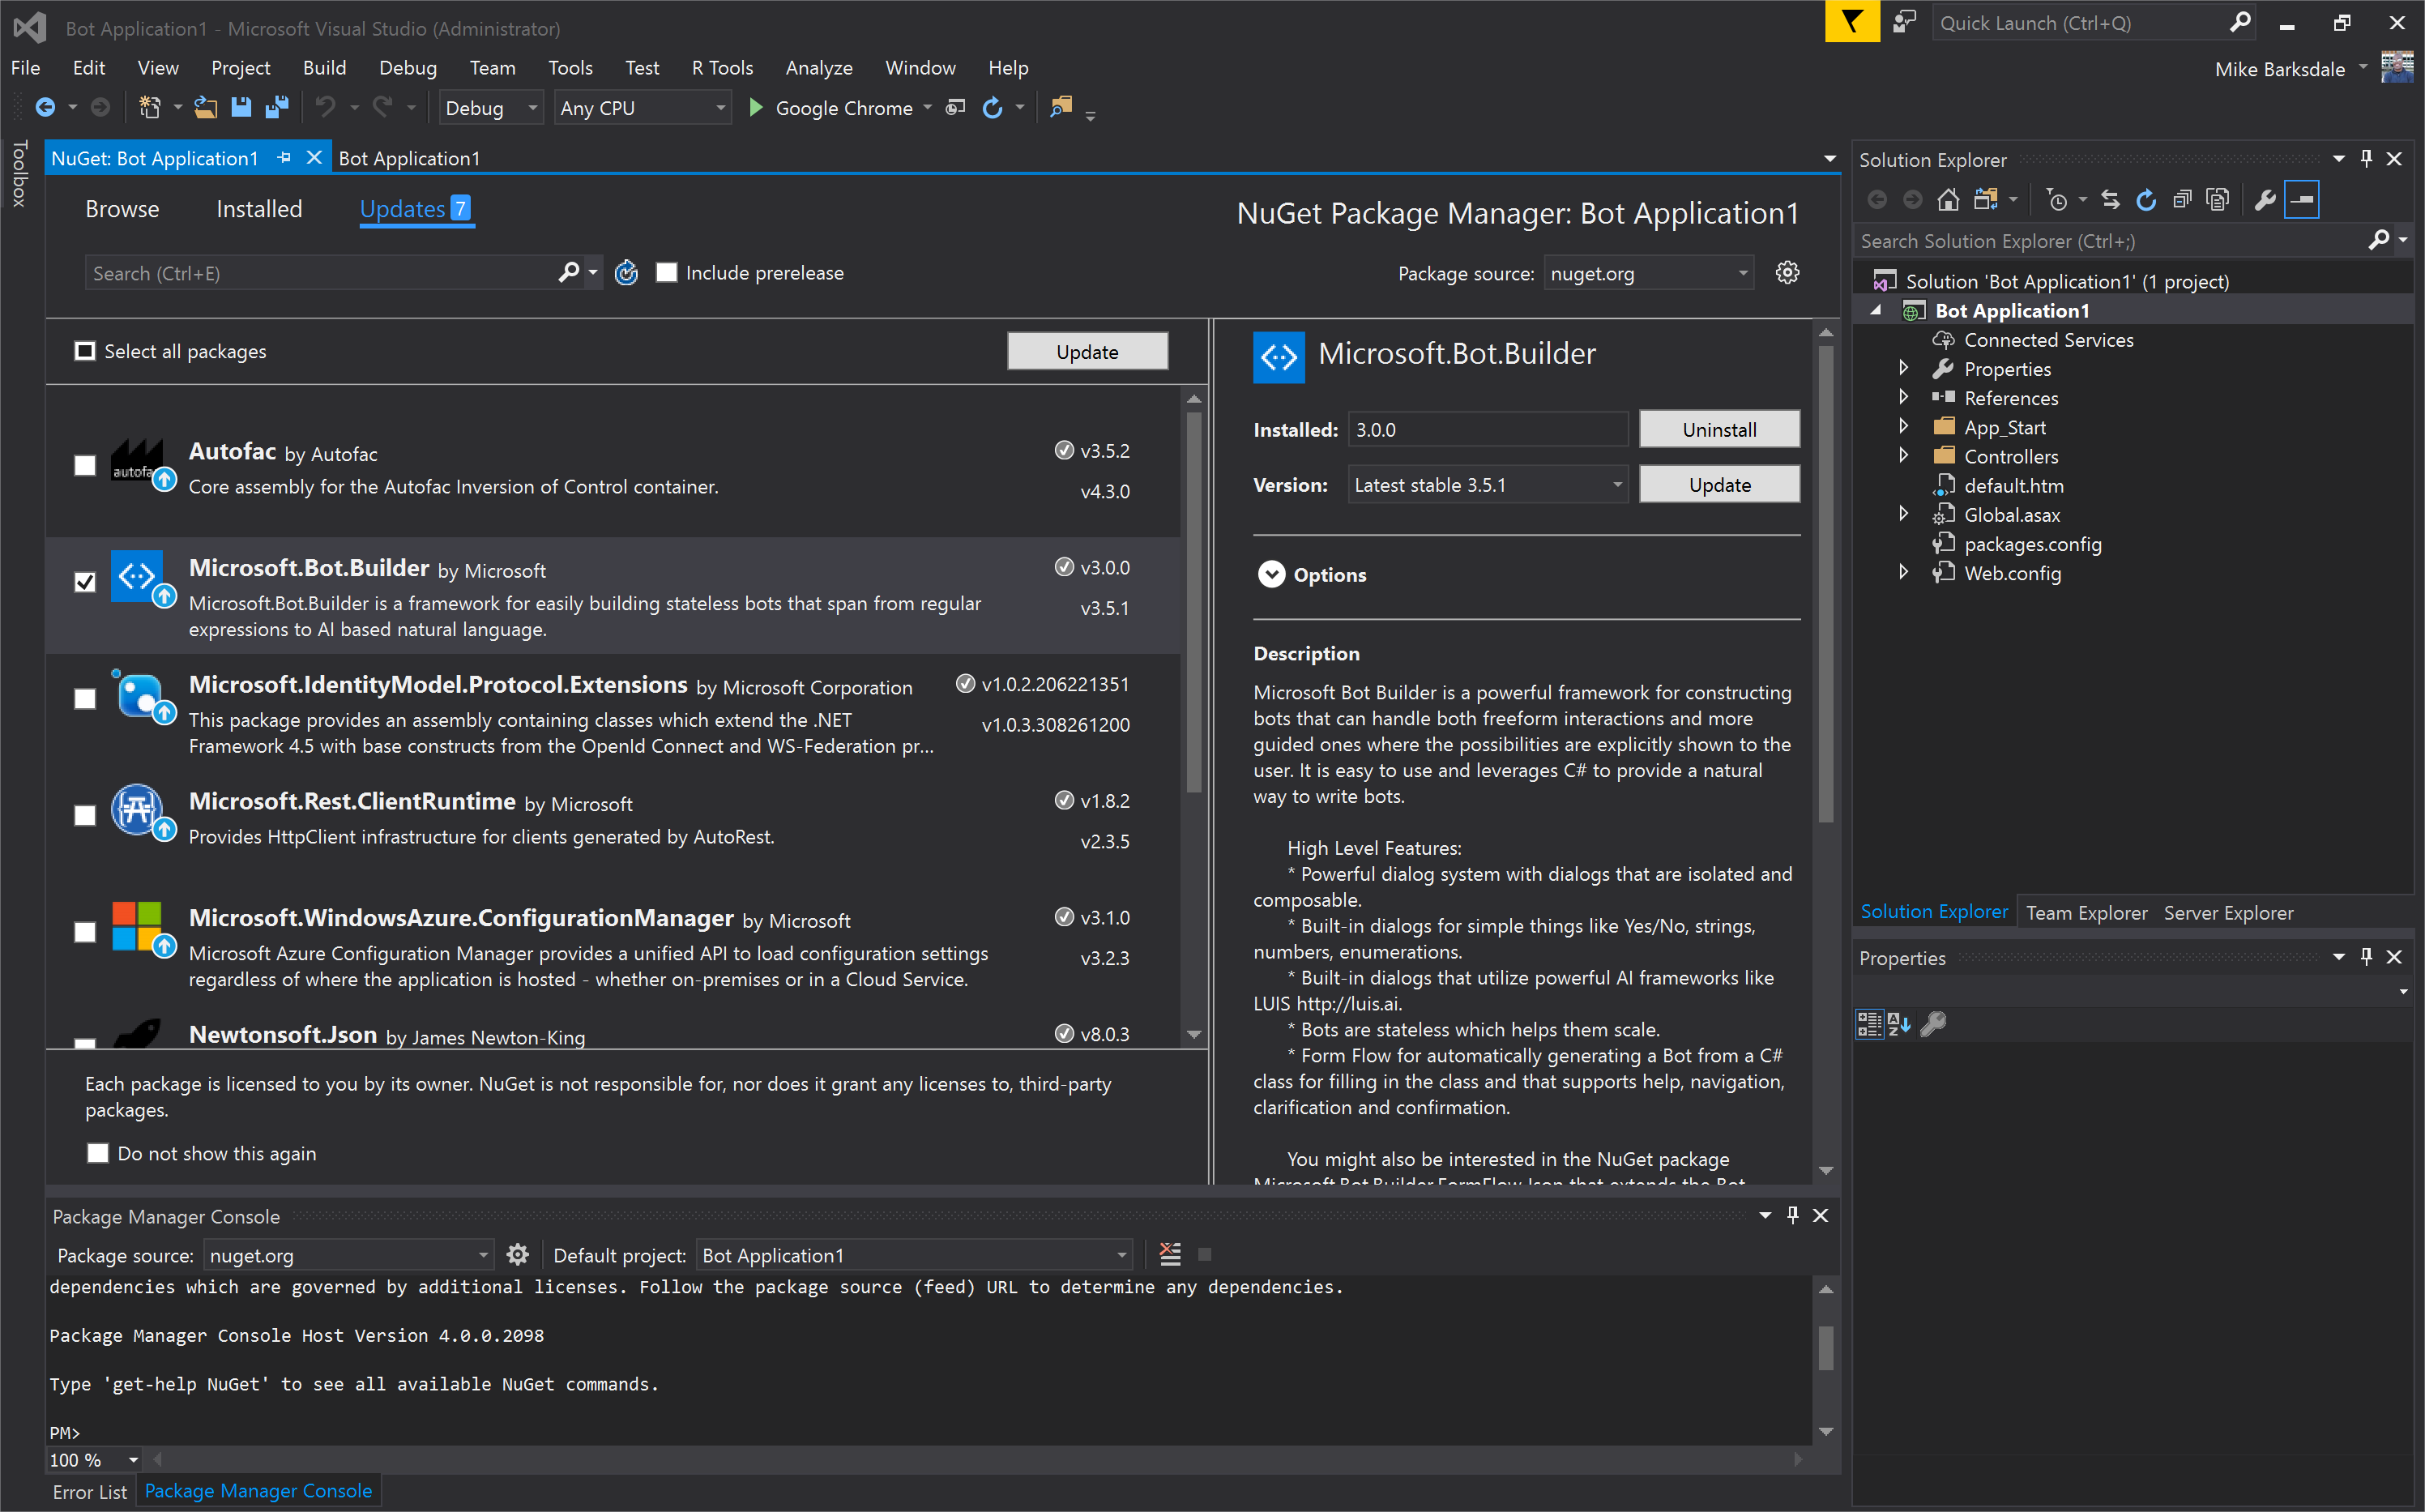Check the Select all packages checkbox
2425x1512 pixels.
pos(86,351)
